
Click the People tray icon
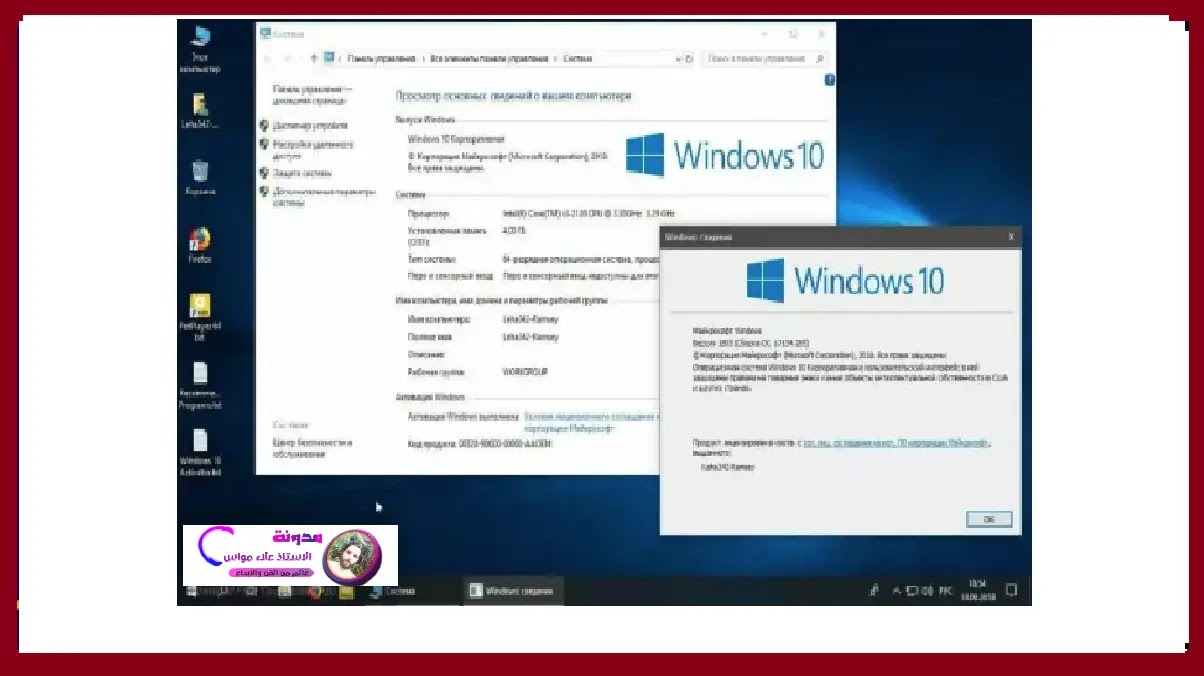[875, 591]
